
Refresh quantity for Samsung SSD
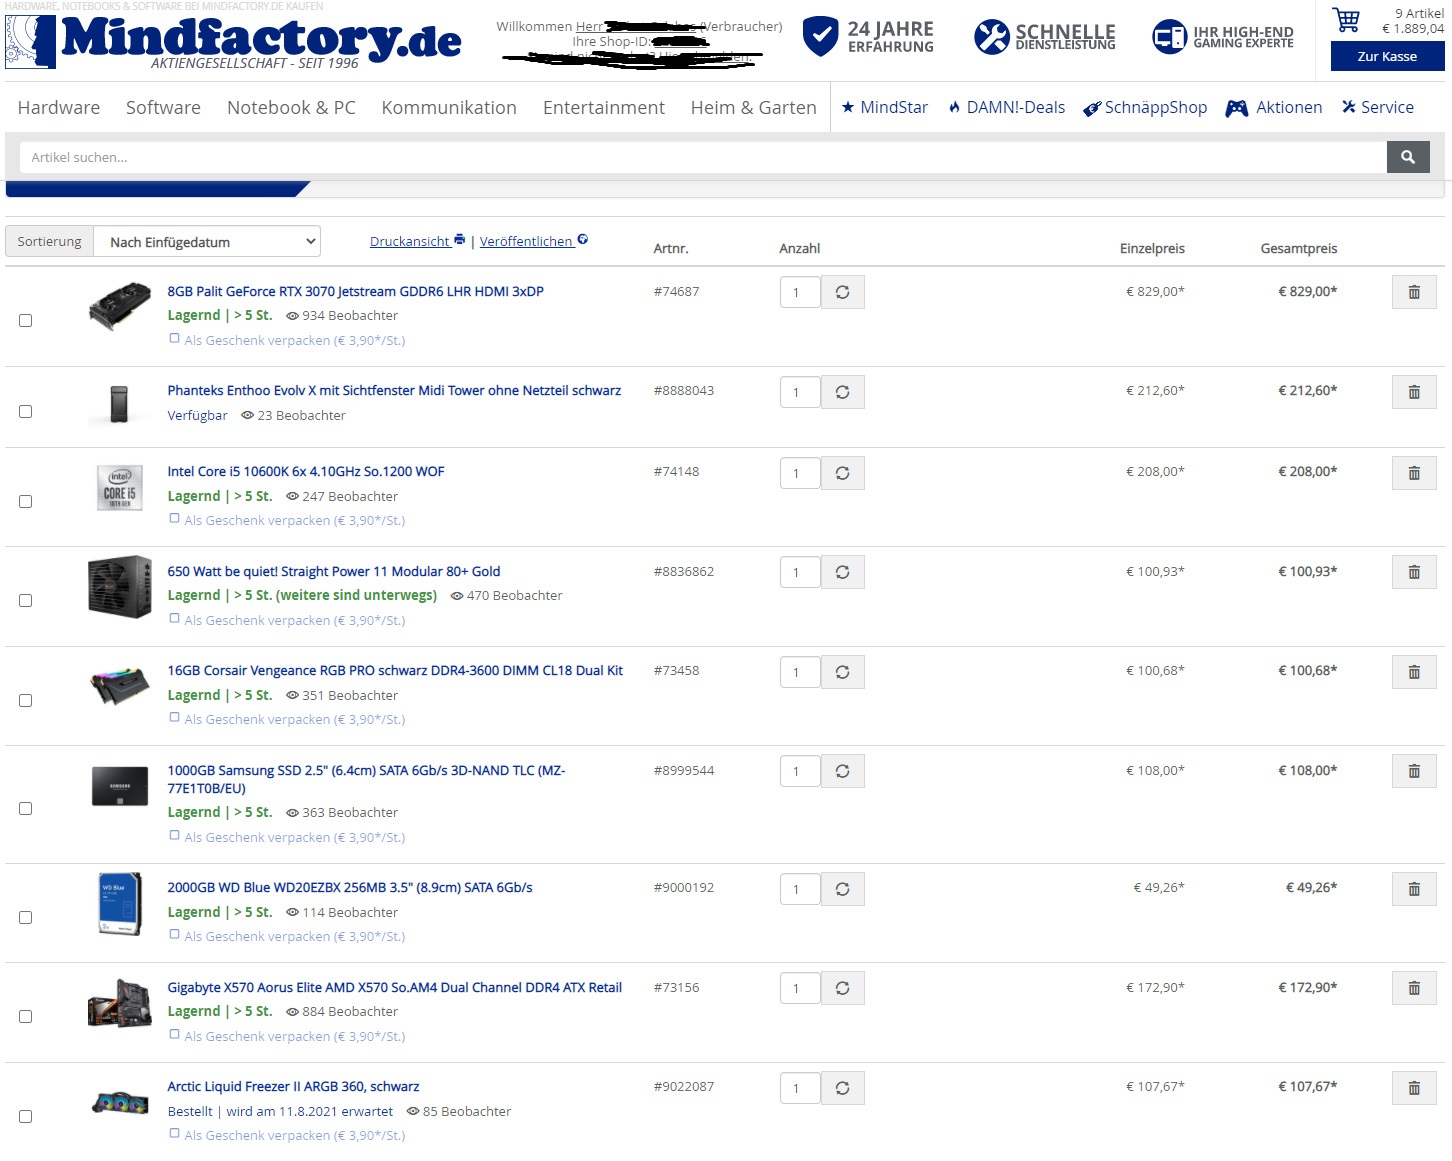point(843,771)
